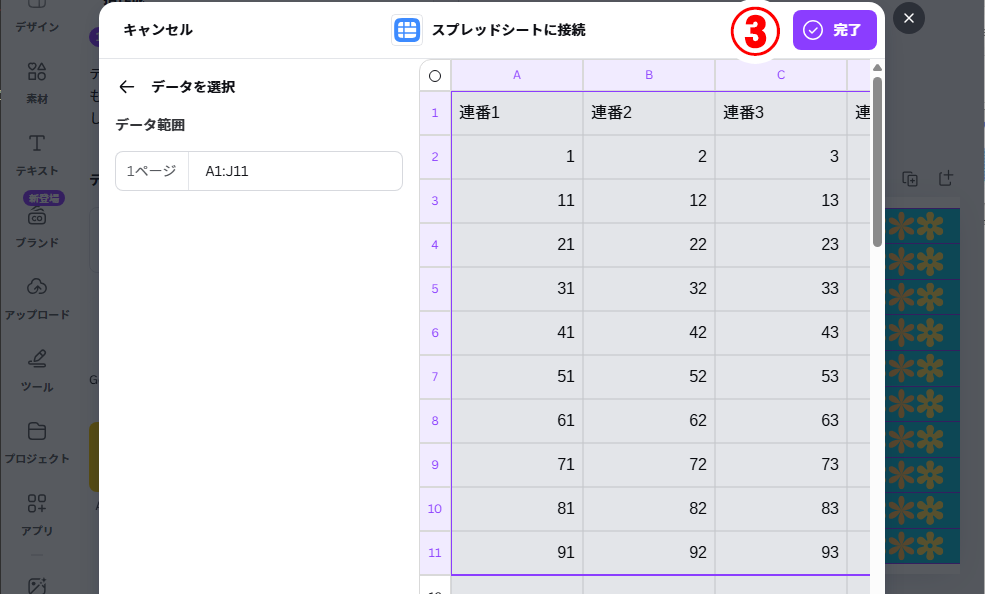
Task: Open the ブランド brand kit icon
Action: pos(37,217)
